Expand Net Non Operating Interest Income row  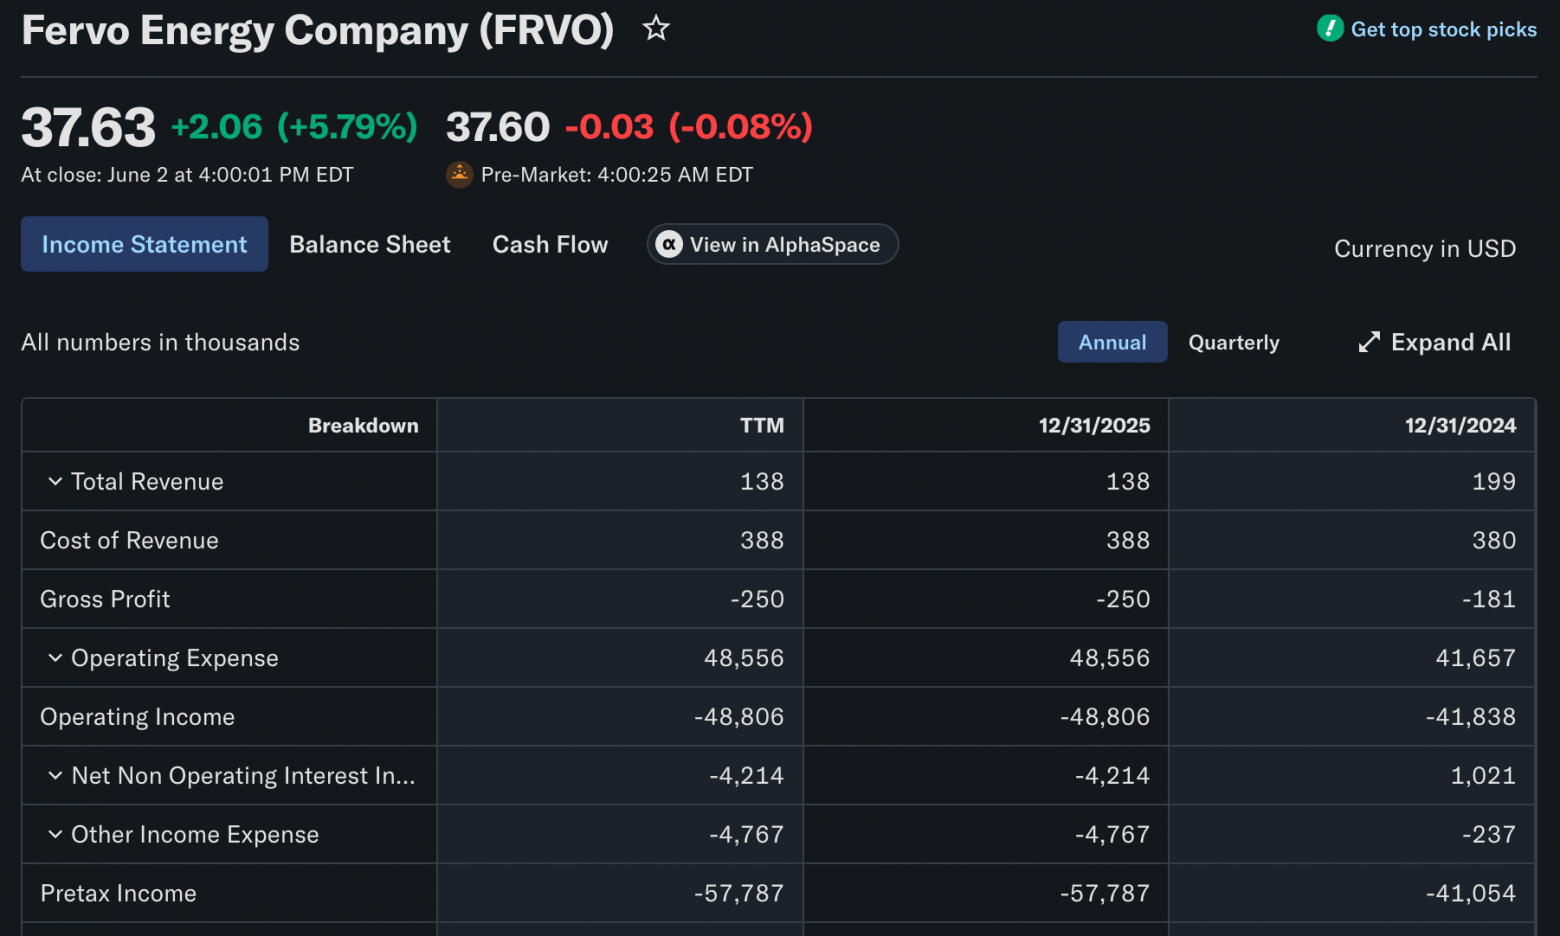coord(55,775)
